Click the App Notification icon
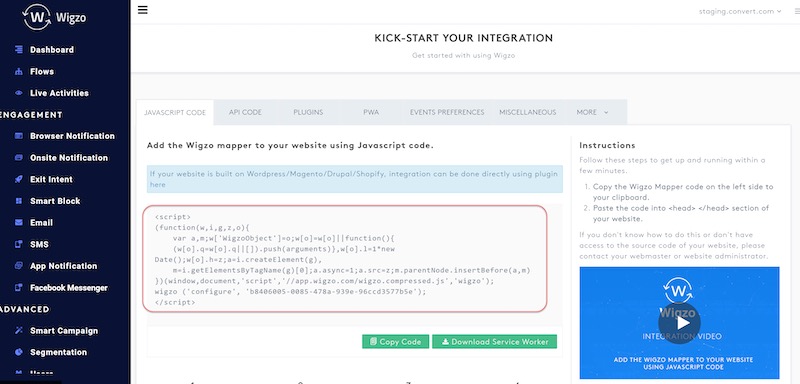 coord(19,266)
